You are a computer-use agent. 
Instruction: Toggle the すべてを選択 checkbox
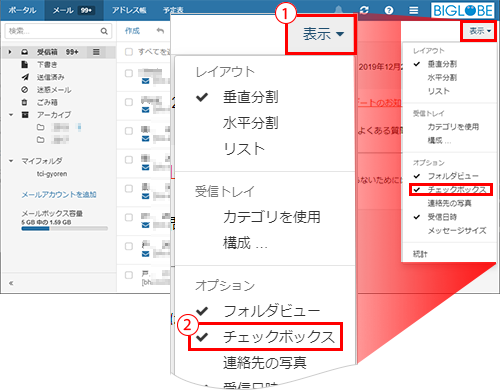129,52
